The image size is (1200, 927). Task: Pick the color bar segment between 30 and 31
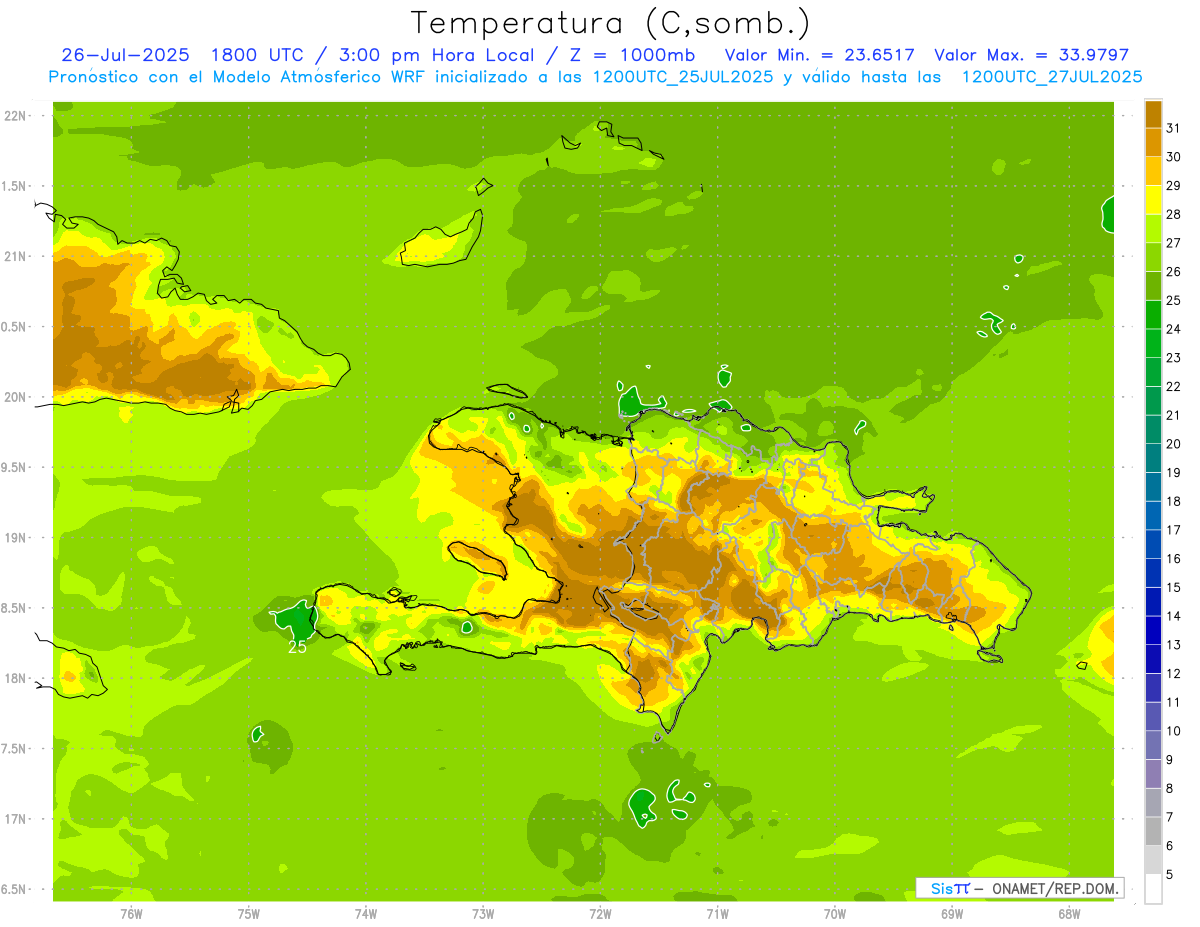(x=1153, y=143)
